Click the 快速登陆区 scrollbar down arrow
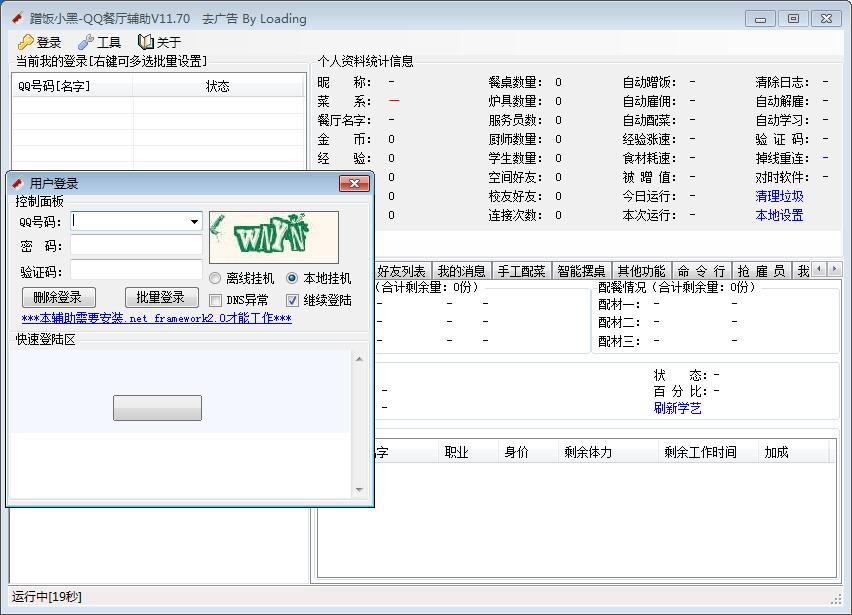 [359, 490]
